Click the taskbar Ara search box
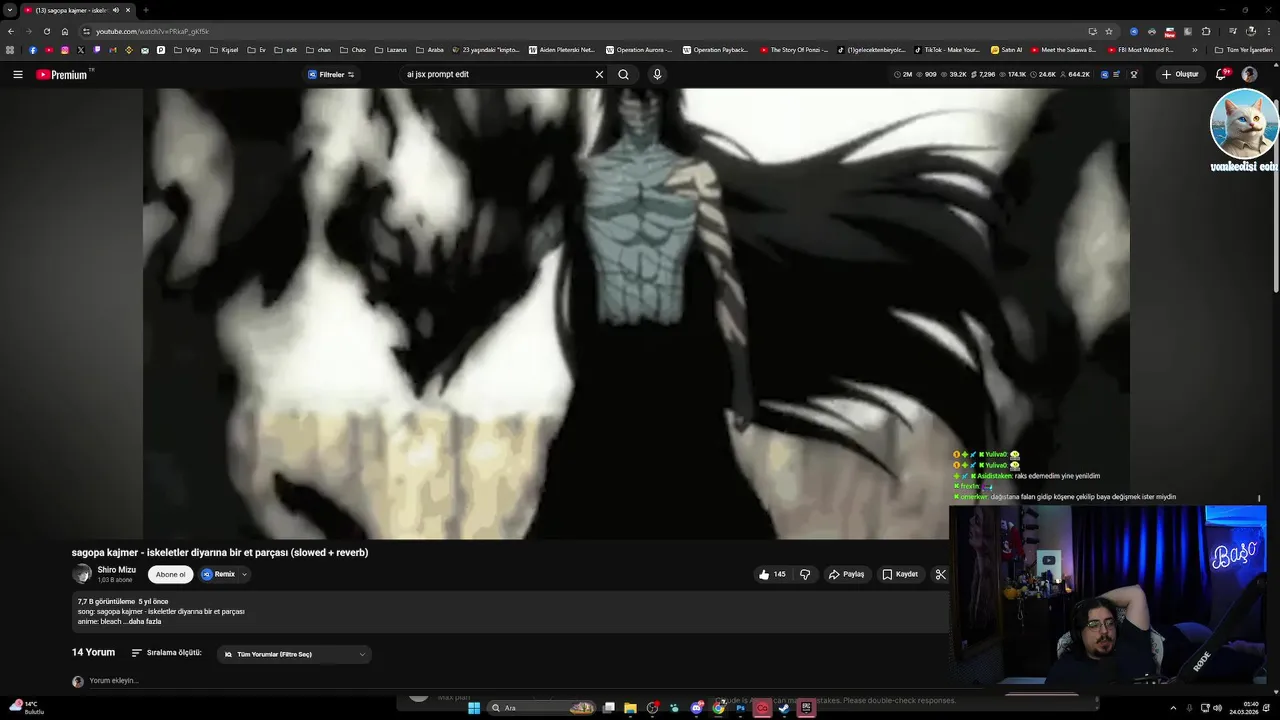1280x720 pixels. [x=541, y=708]
